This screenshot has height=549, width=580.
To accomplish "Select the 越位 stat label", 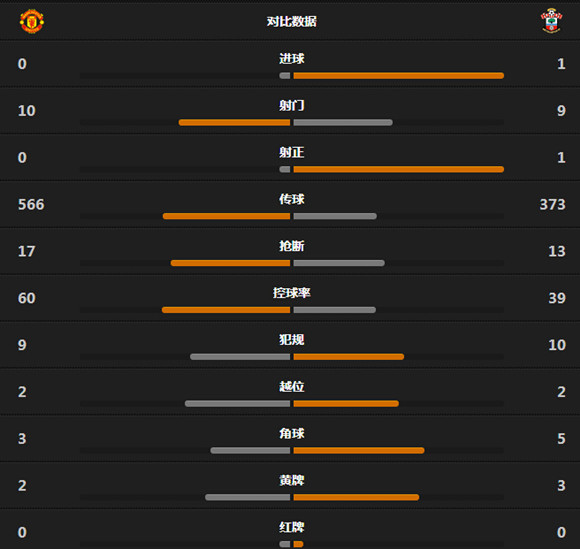I will coord(291,386).
